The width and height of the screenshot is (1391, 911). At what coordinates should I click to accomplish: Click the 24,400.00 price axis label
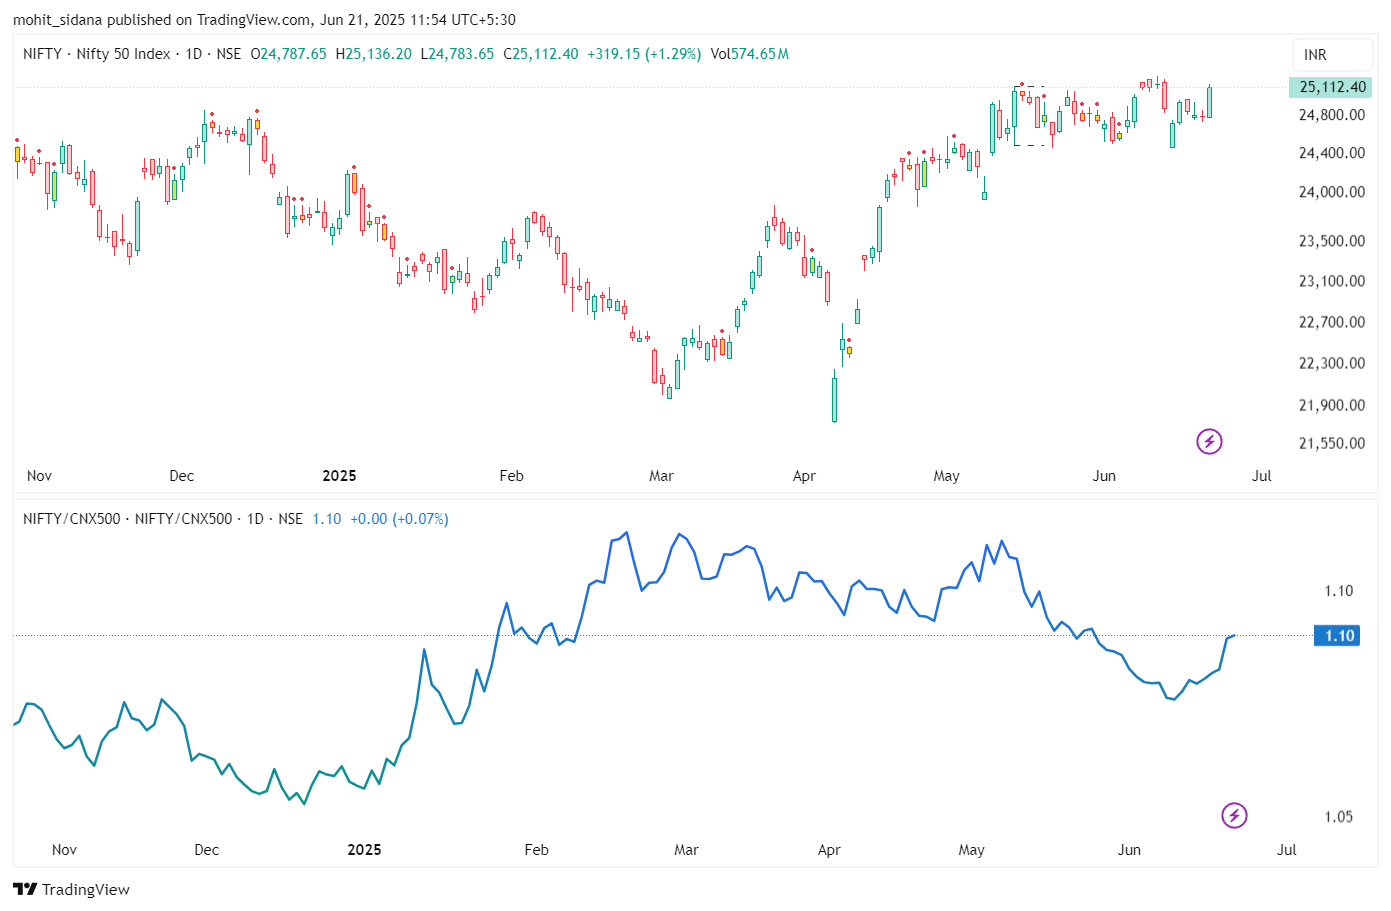pos(1331,153)
